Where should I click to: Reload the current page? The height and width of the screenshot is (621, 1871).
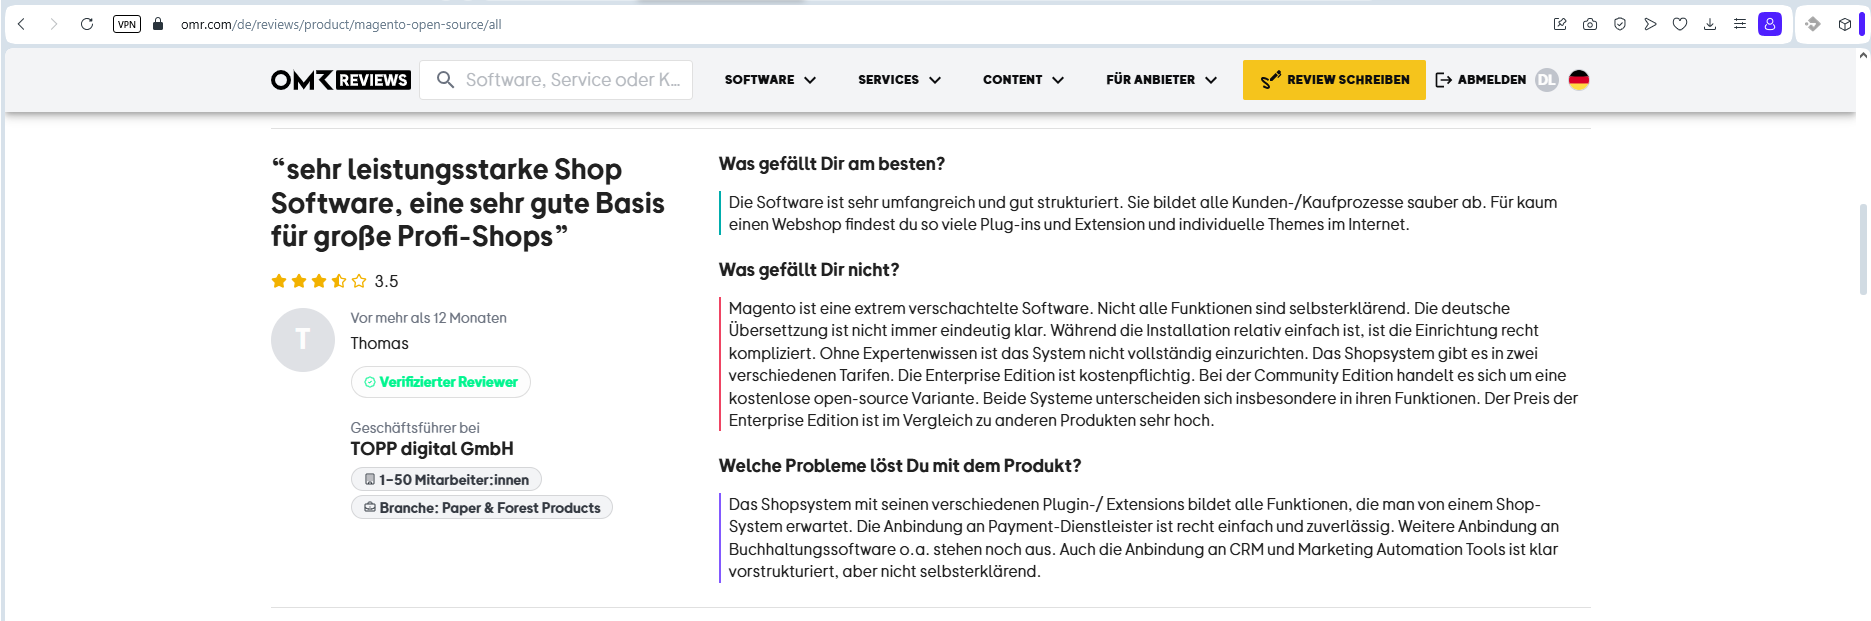tap(87, 24)
